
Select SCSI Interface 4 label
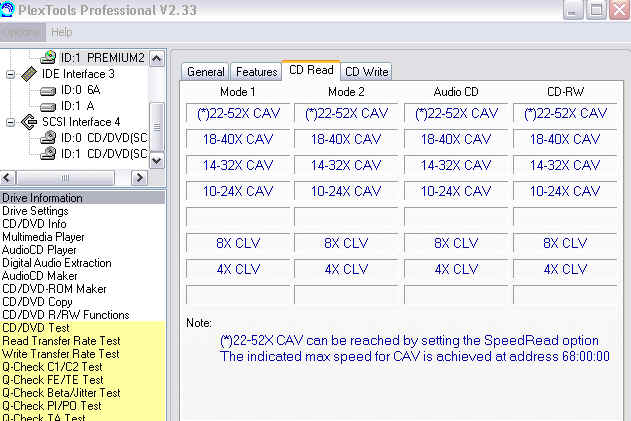[81, 122]
